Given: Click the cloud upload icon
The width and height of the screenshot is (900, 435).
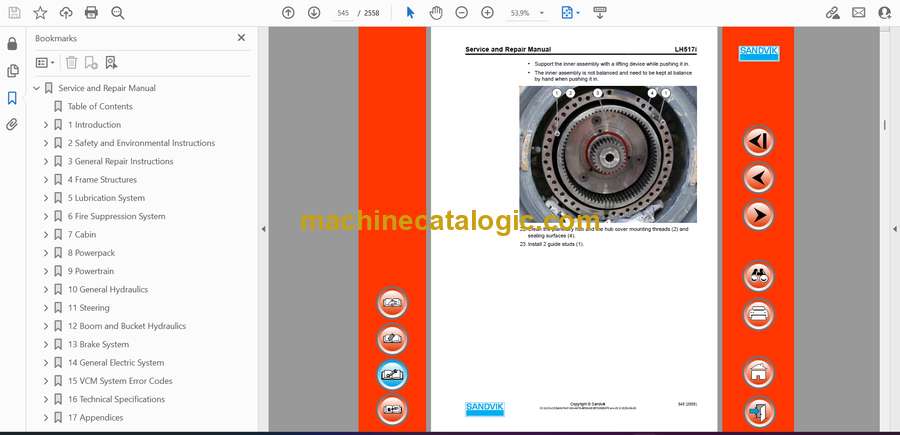Looking at the screenshot, I should pos(66,13).
